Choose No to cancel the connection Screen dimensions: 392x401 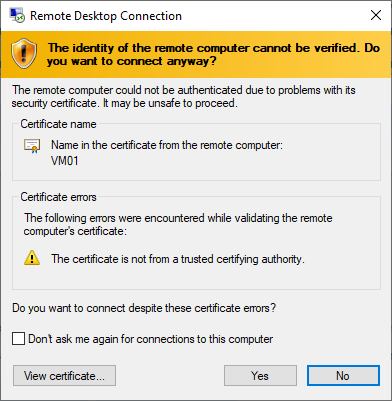tap(343, 376)
